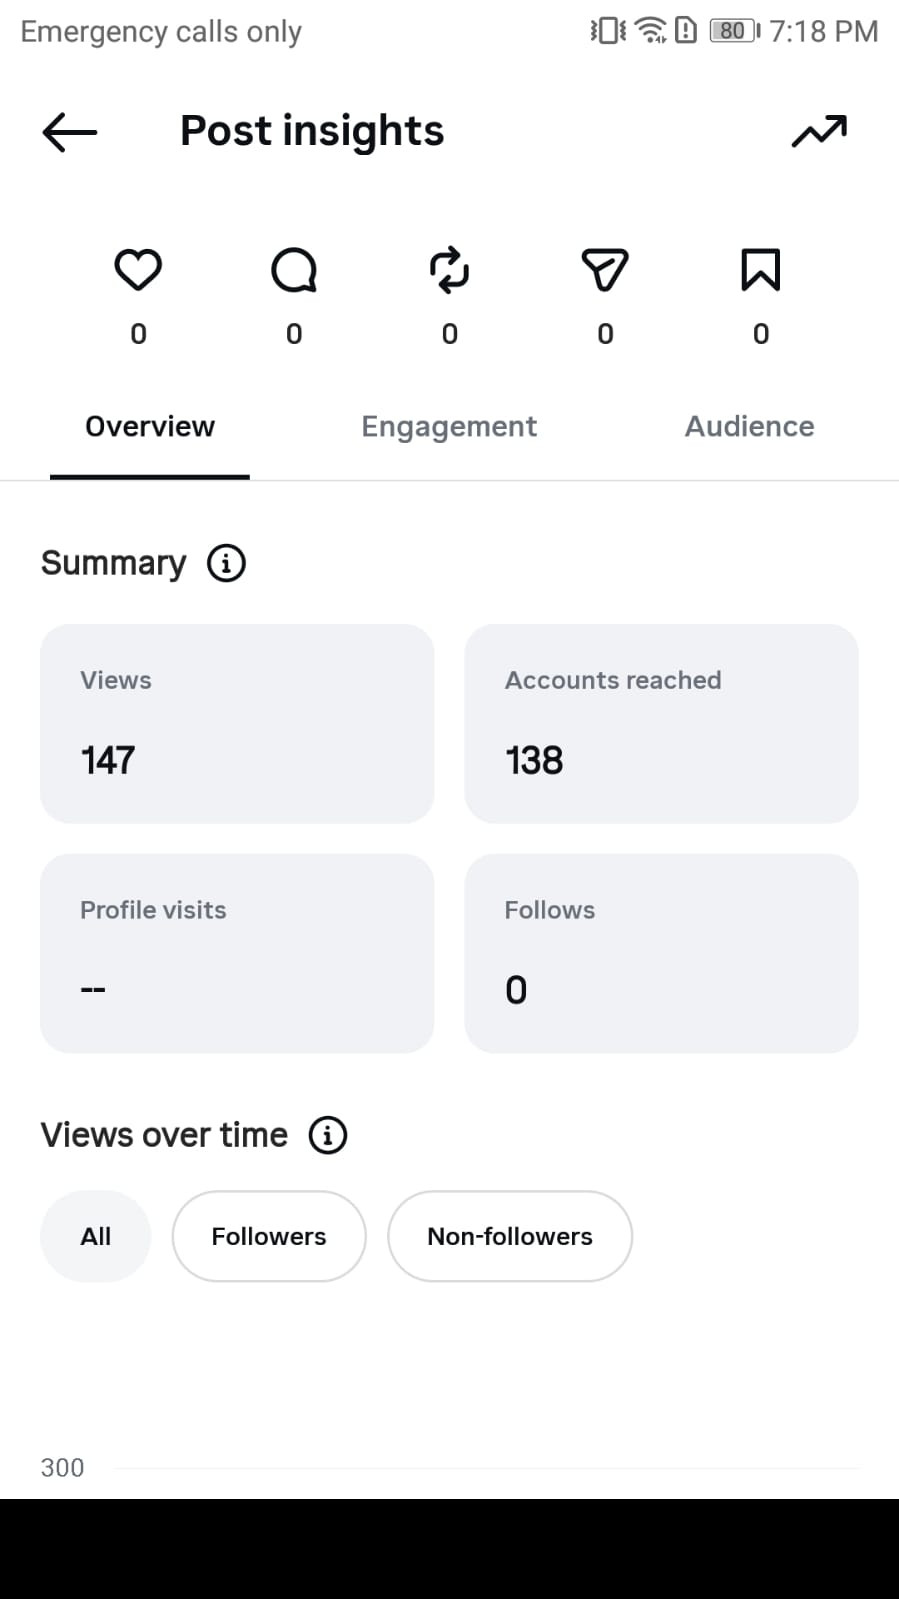Open the Follows summary card
Viewport: 899px width, 1599px height.
662,953
